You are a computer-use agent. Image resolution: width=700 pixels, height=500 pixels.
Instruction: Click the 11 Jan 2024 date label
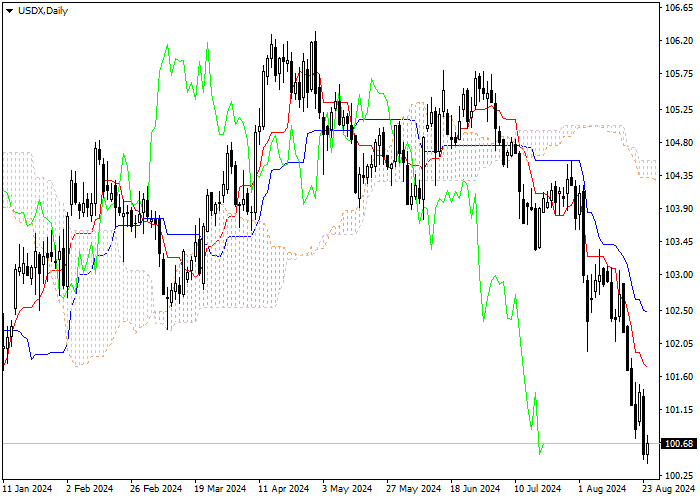28,489
